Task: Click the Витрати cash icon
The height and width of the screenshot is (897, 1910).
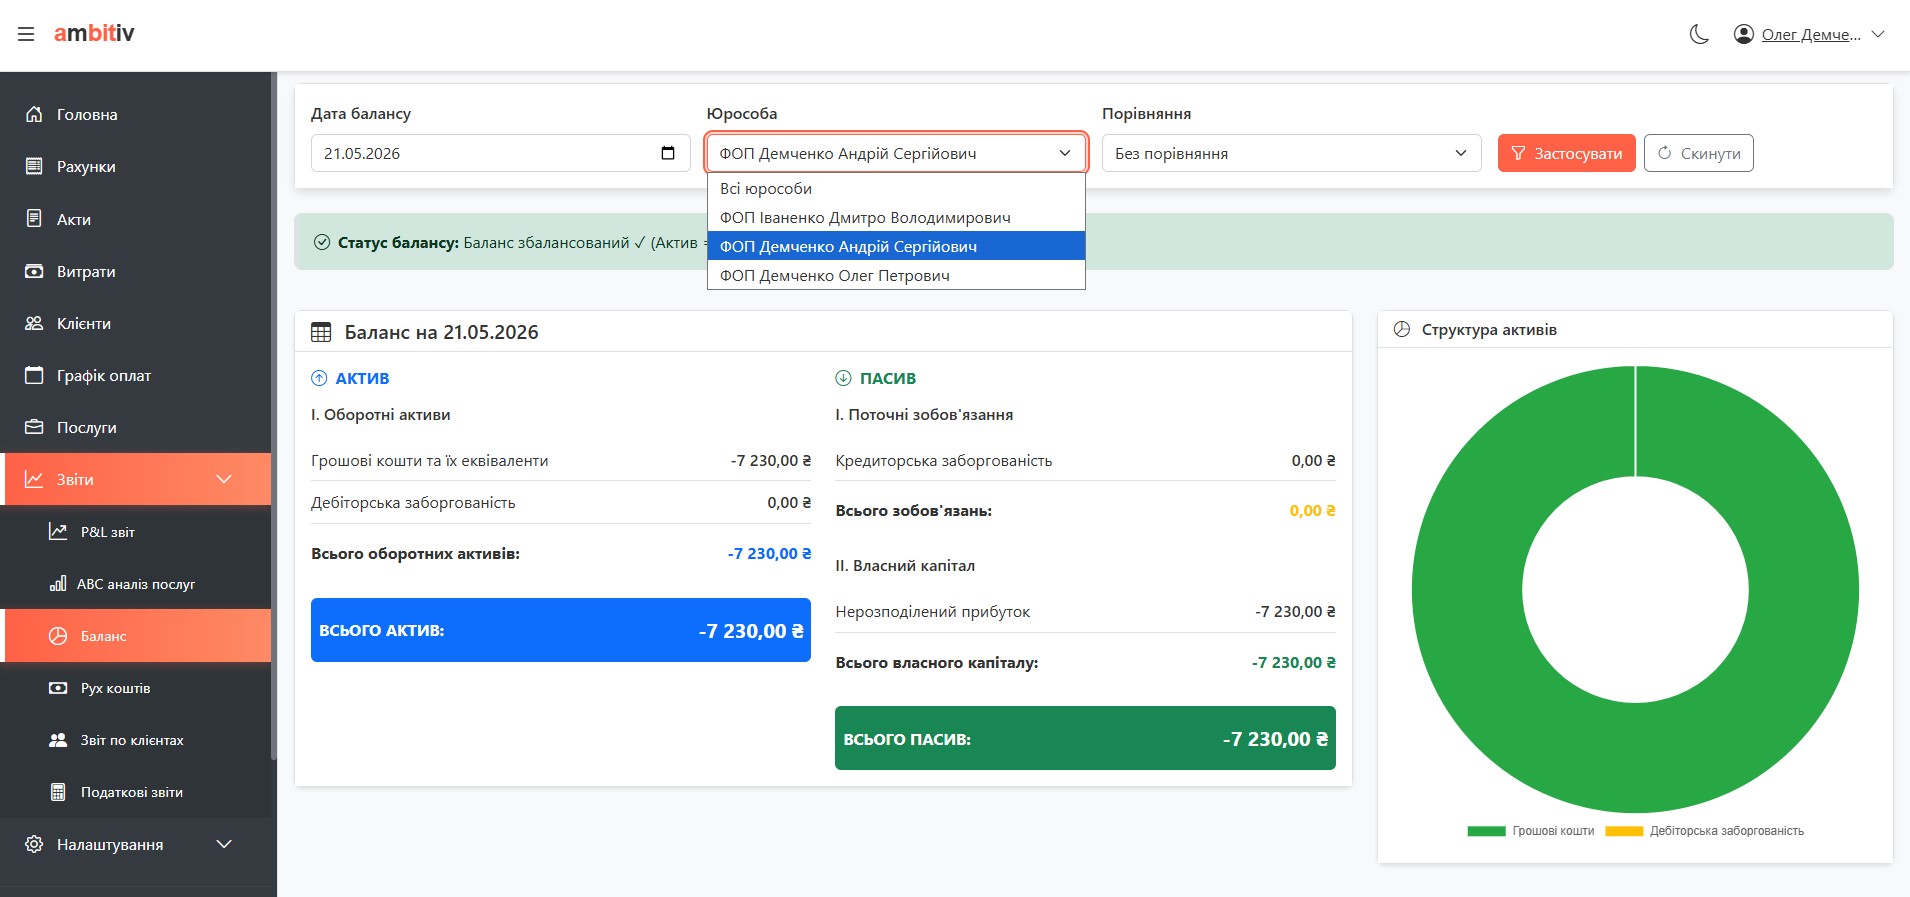Action: [x=34, y=271]
